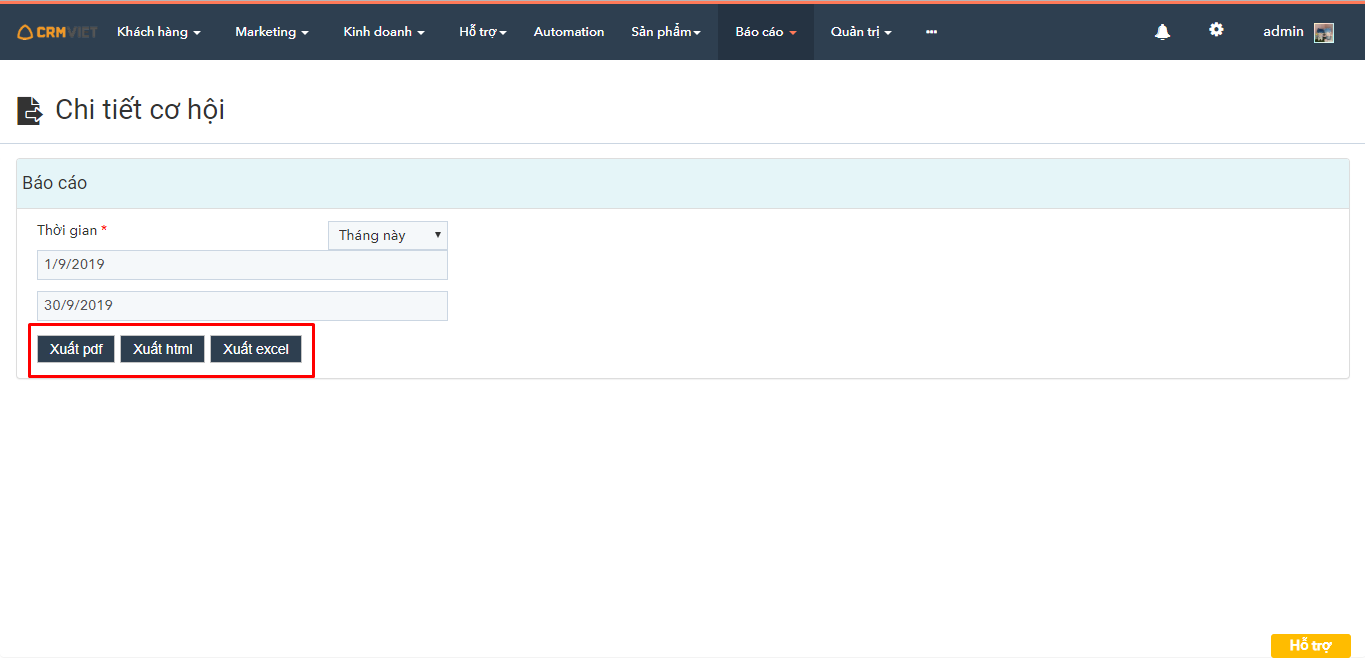Select the Tháng này time range dropdown
Viewport: 1365px width, 658px height.
pos(387,236)
